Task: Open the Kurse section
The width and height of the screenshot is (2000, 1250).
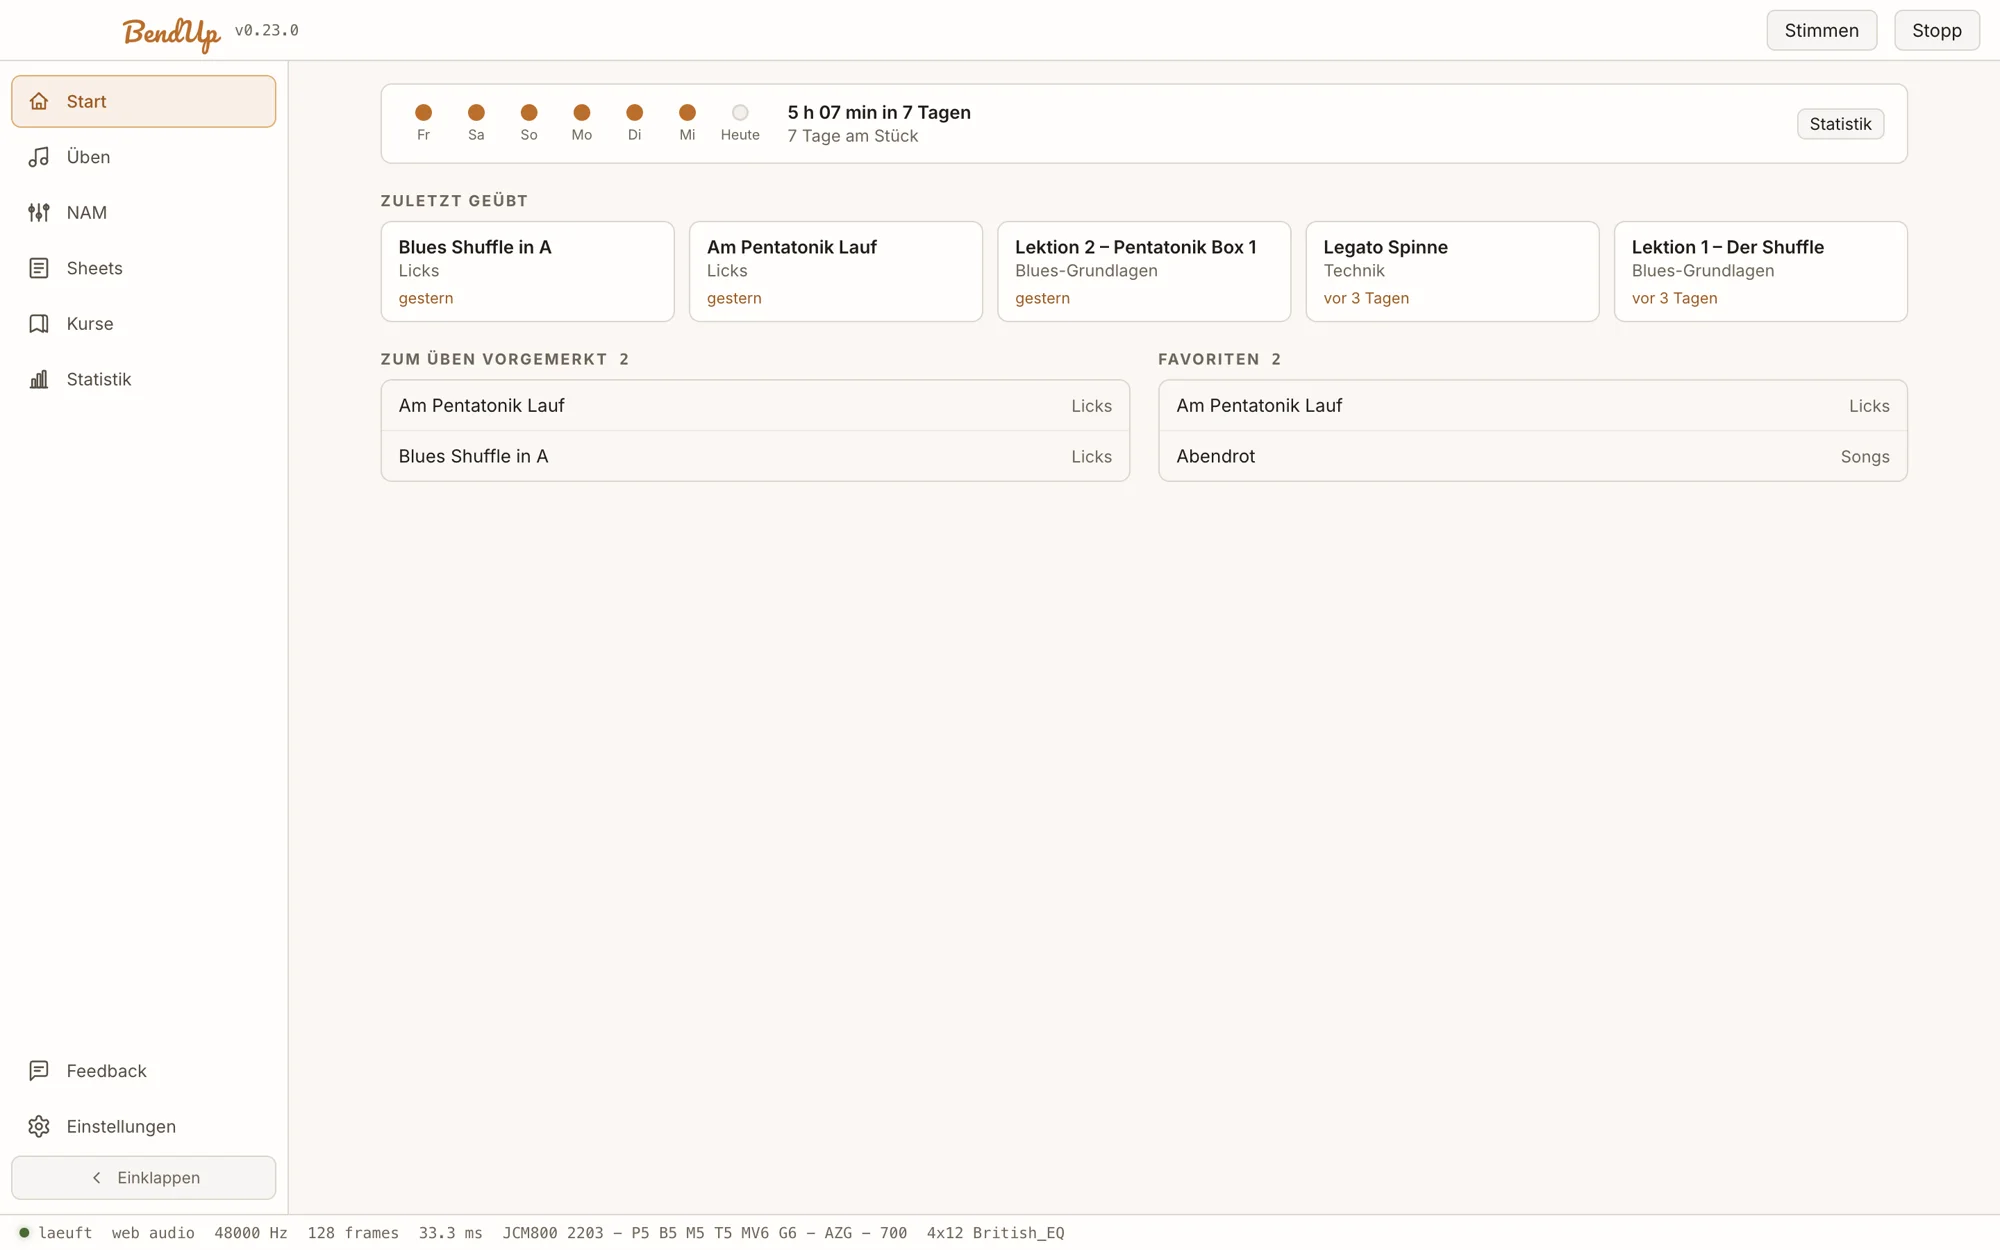Action: pyautogui.click(x=144, y=324)
